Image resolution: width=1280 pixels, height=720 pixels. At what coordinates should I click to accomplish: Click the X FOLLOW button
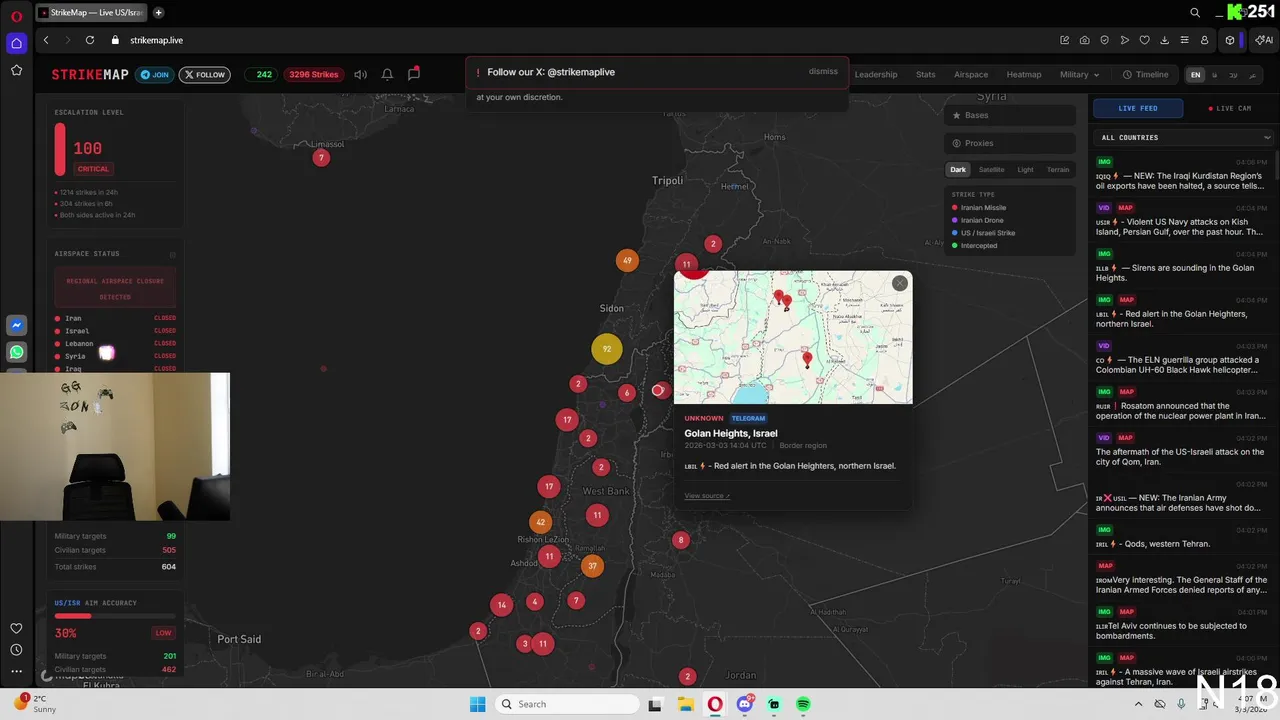click(x=205, y=74)
